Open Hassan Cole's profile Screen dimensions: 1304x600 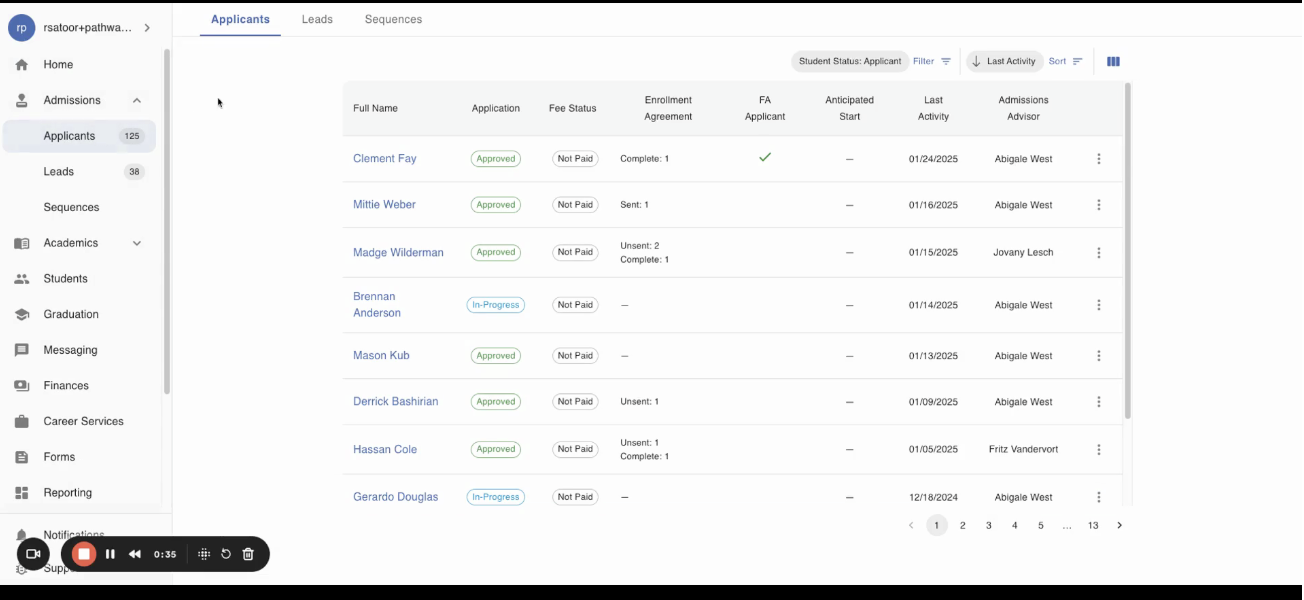(385, 450)
